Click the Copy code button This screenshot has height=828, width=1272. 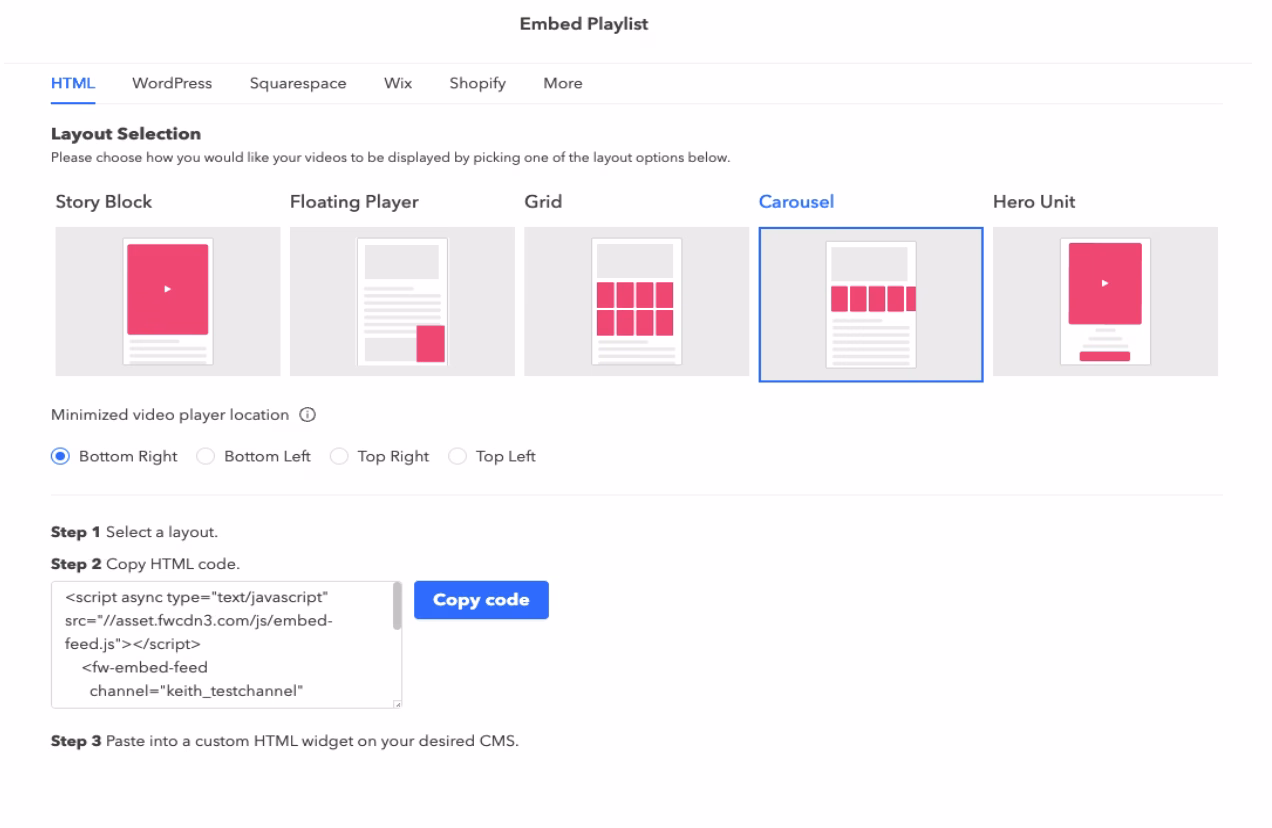(481, 600)
